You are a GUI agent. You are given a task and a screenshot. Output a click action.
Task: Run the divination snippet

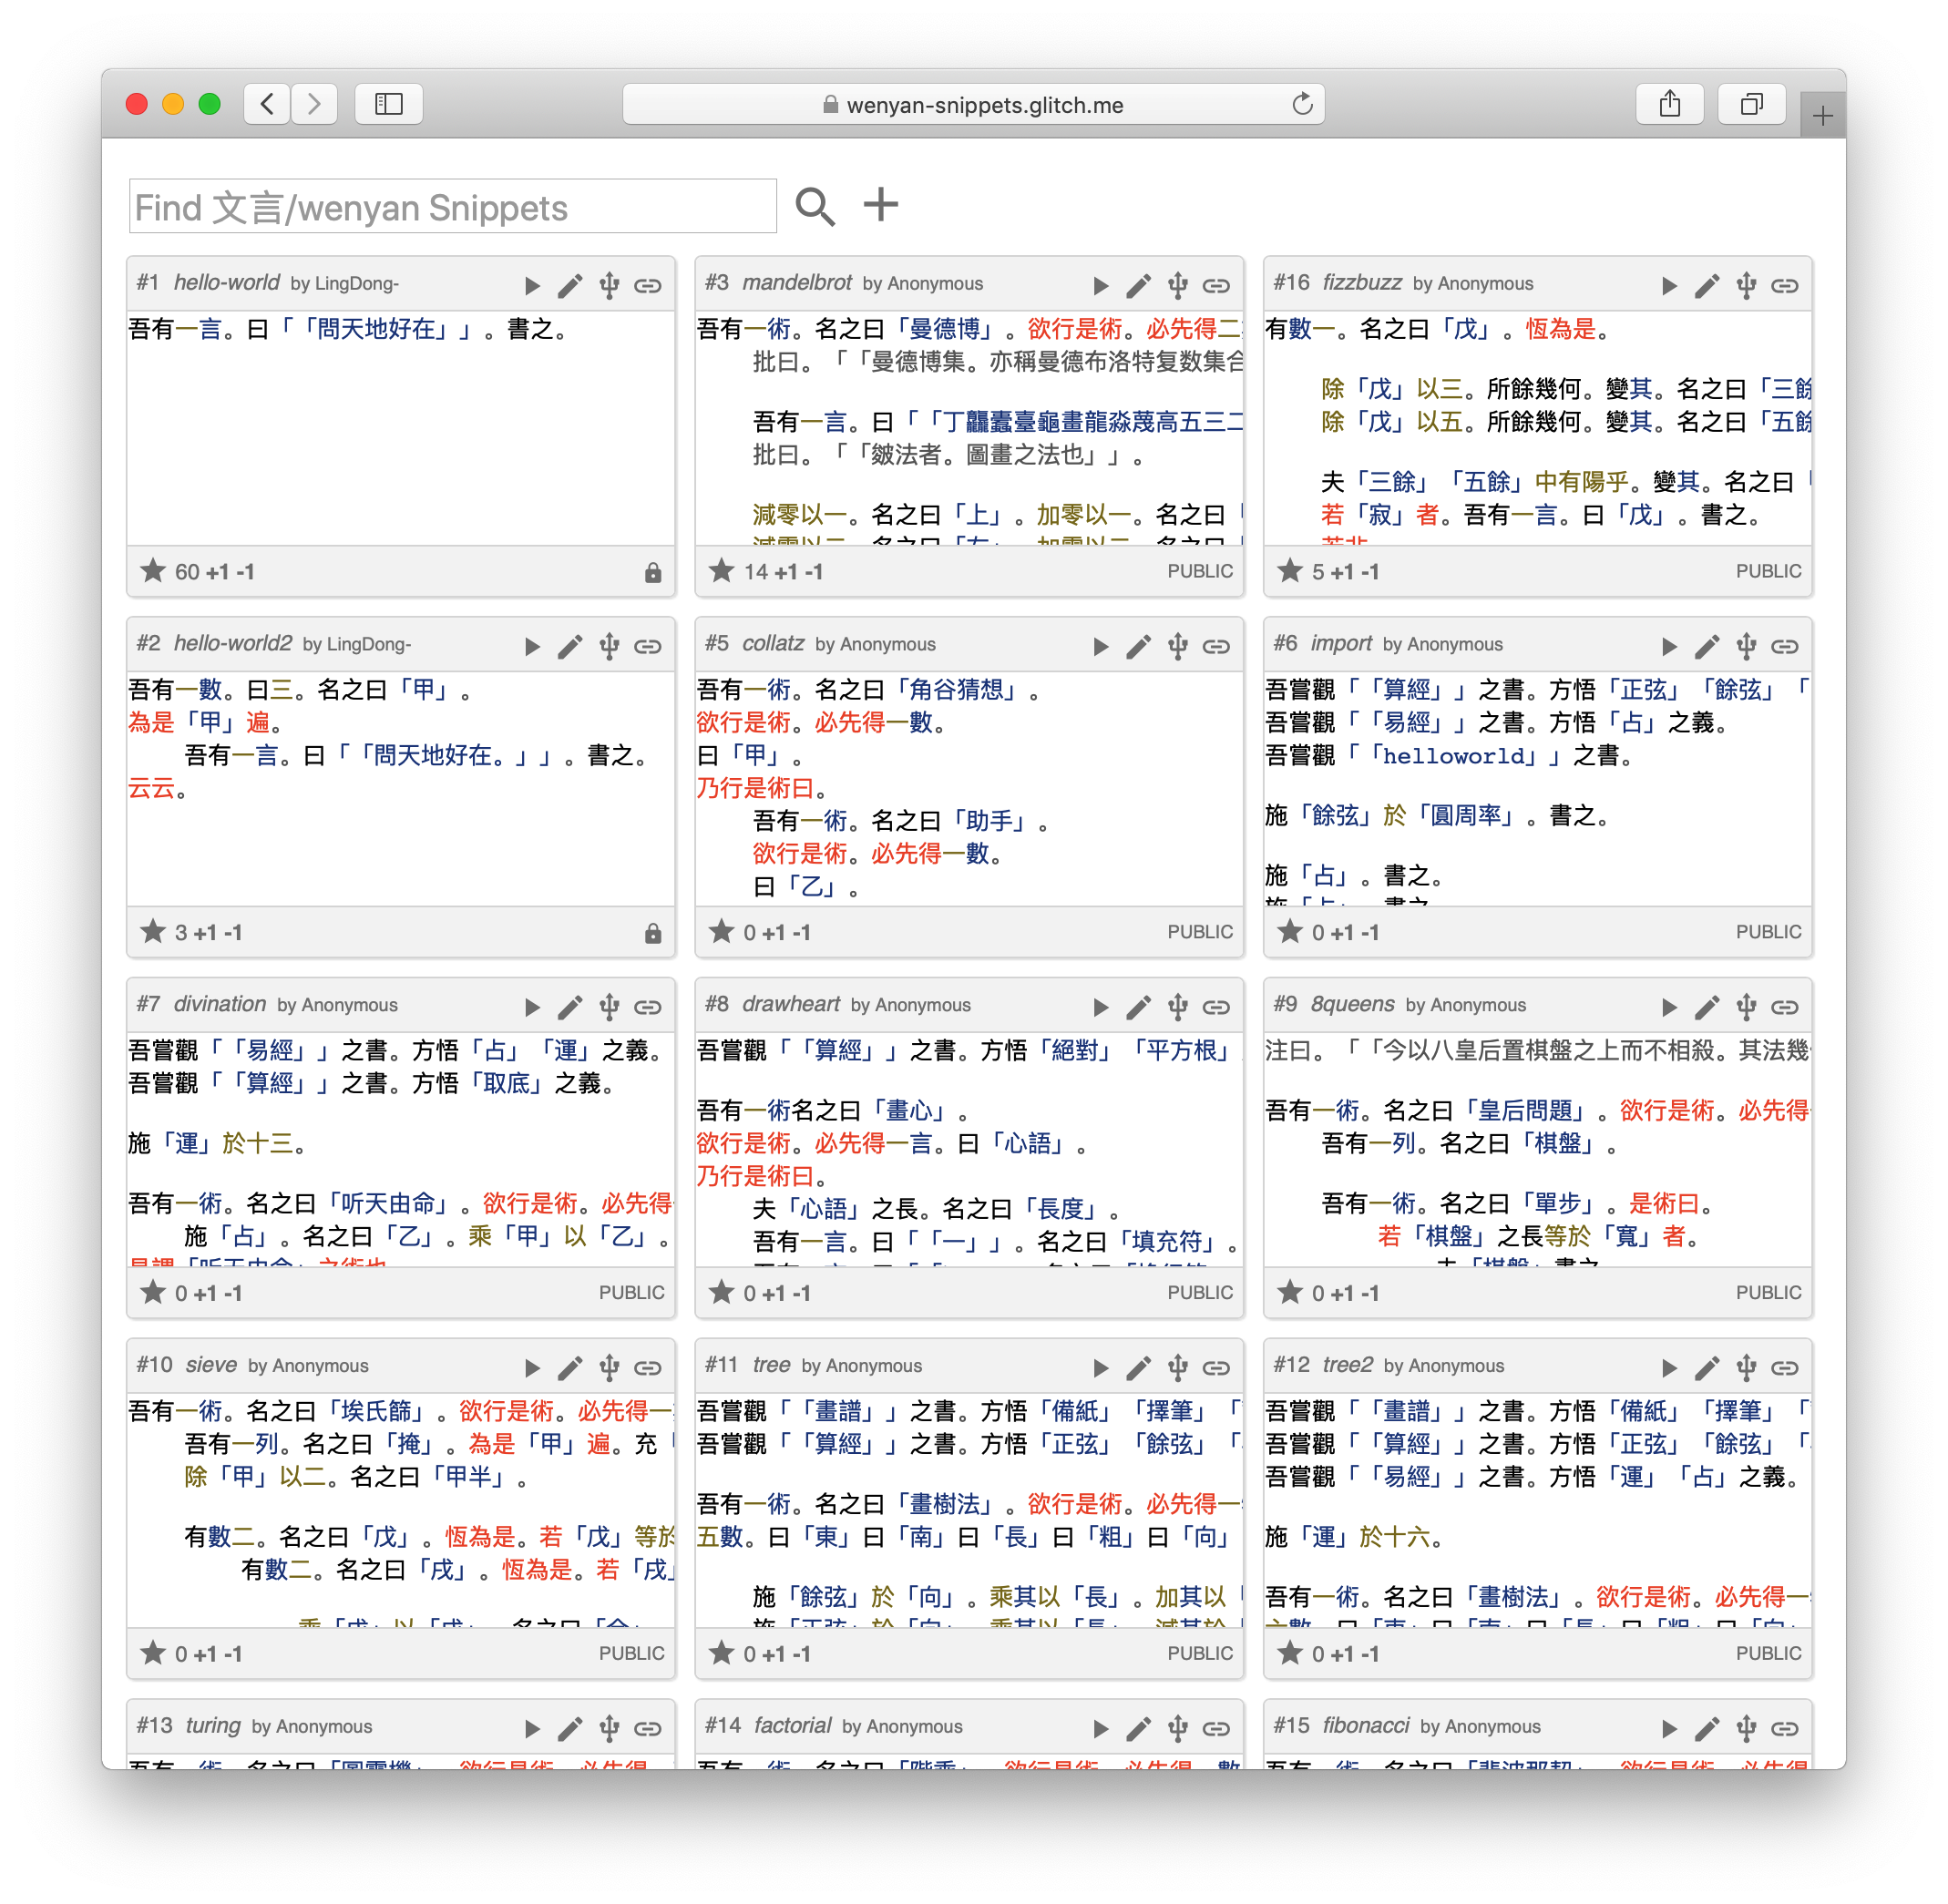pos(532,1008)
